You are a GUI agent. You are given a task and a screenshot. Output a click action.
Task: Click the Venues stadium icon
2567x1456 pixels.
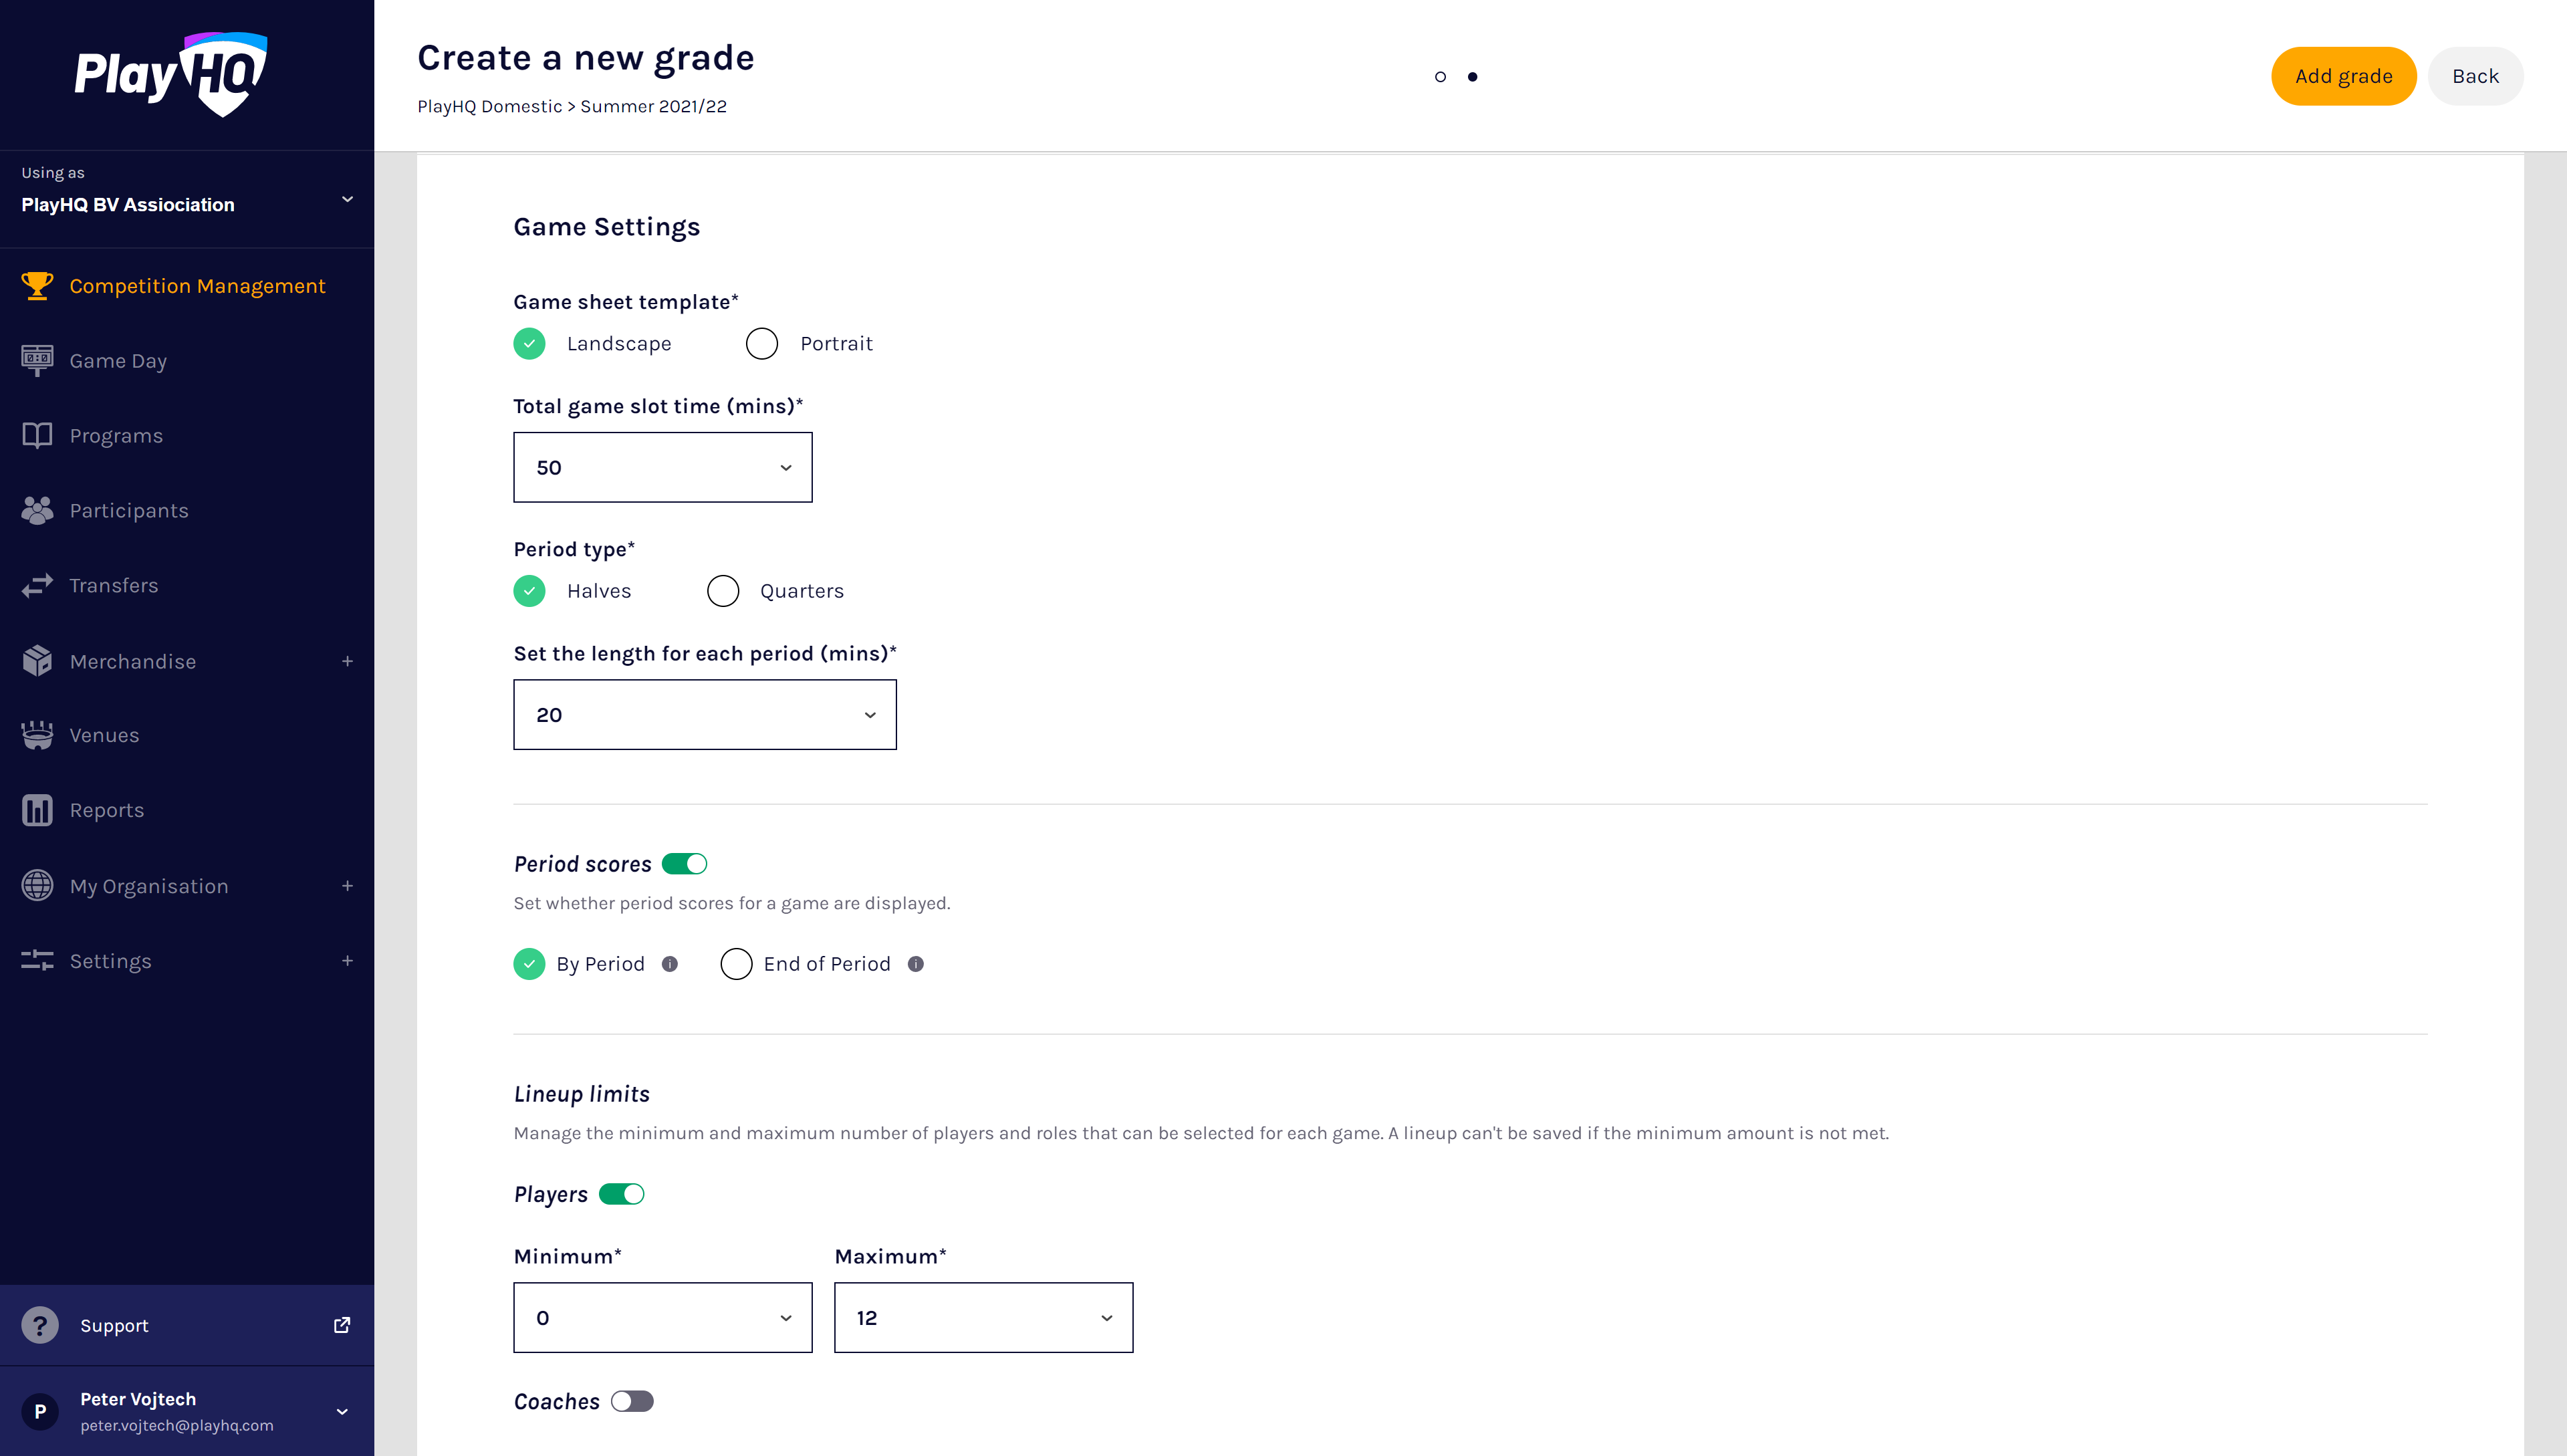tap(37, 735)
